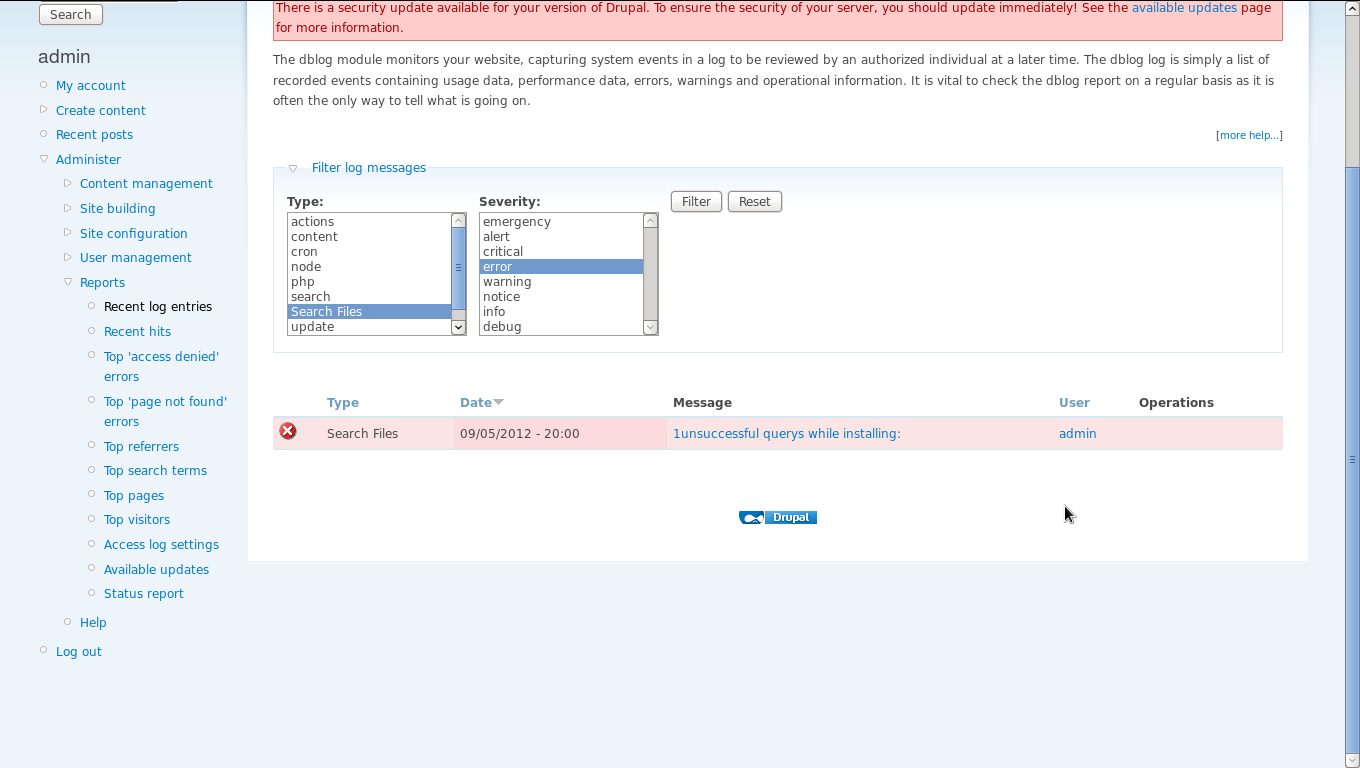Click the Date column sort arrow
The width and height of the screenshot is (1360, 768).
tap(498, 402)
